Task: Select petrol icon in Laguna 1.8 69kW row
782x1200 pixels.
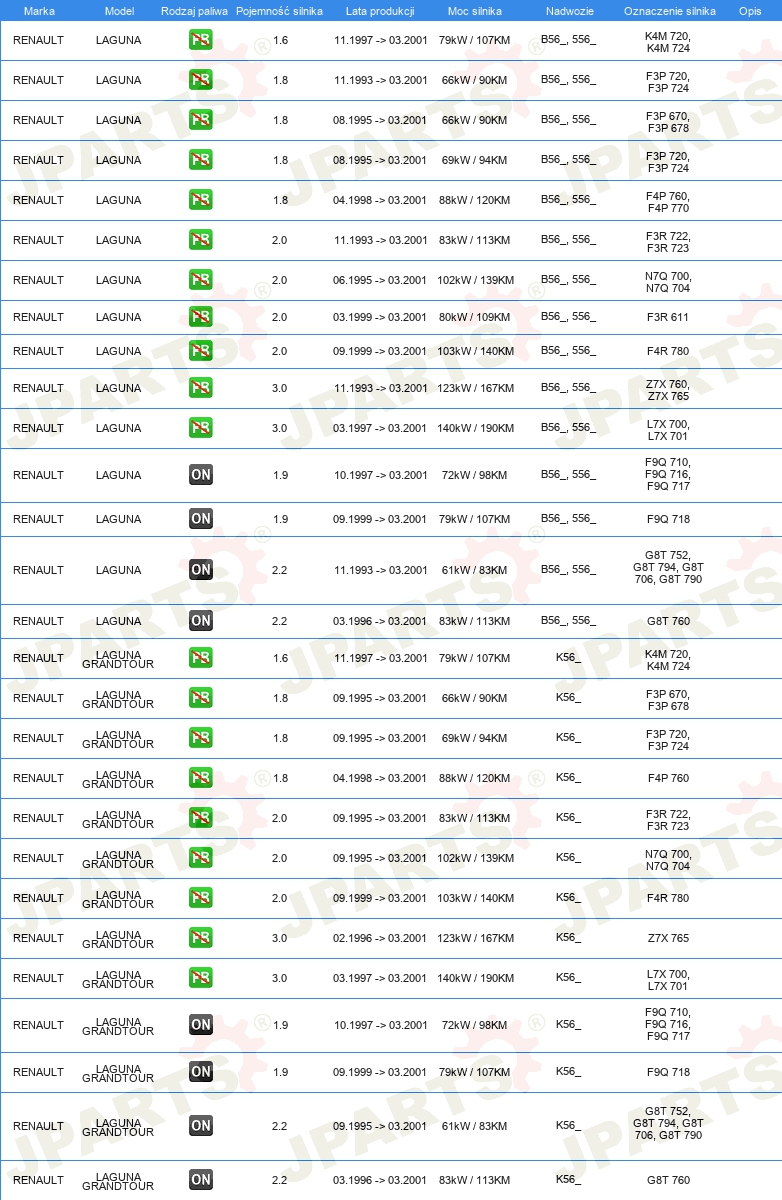Action: pos(200,160)
